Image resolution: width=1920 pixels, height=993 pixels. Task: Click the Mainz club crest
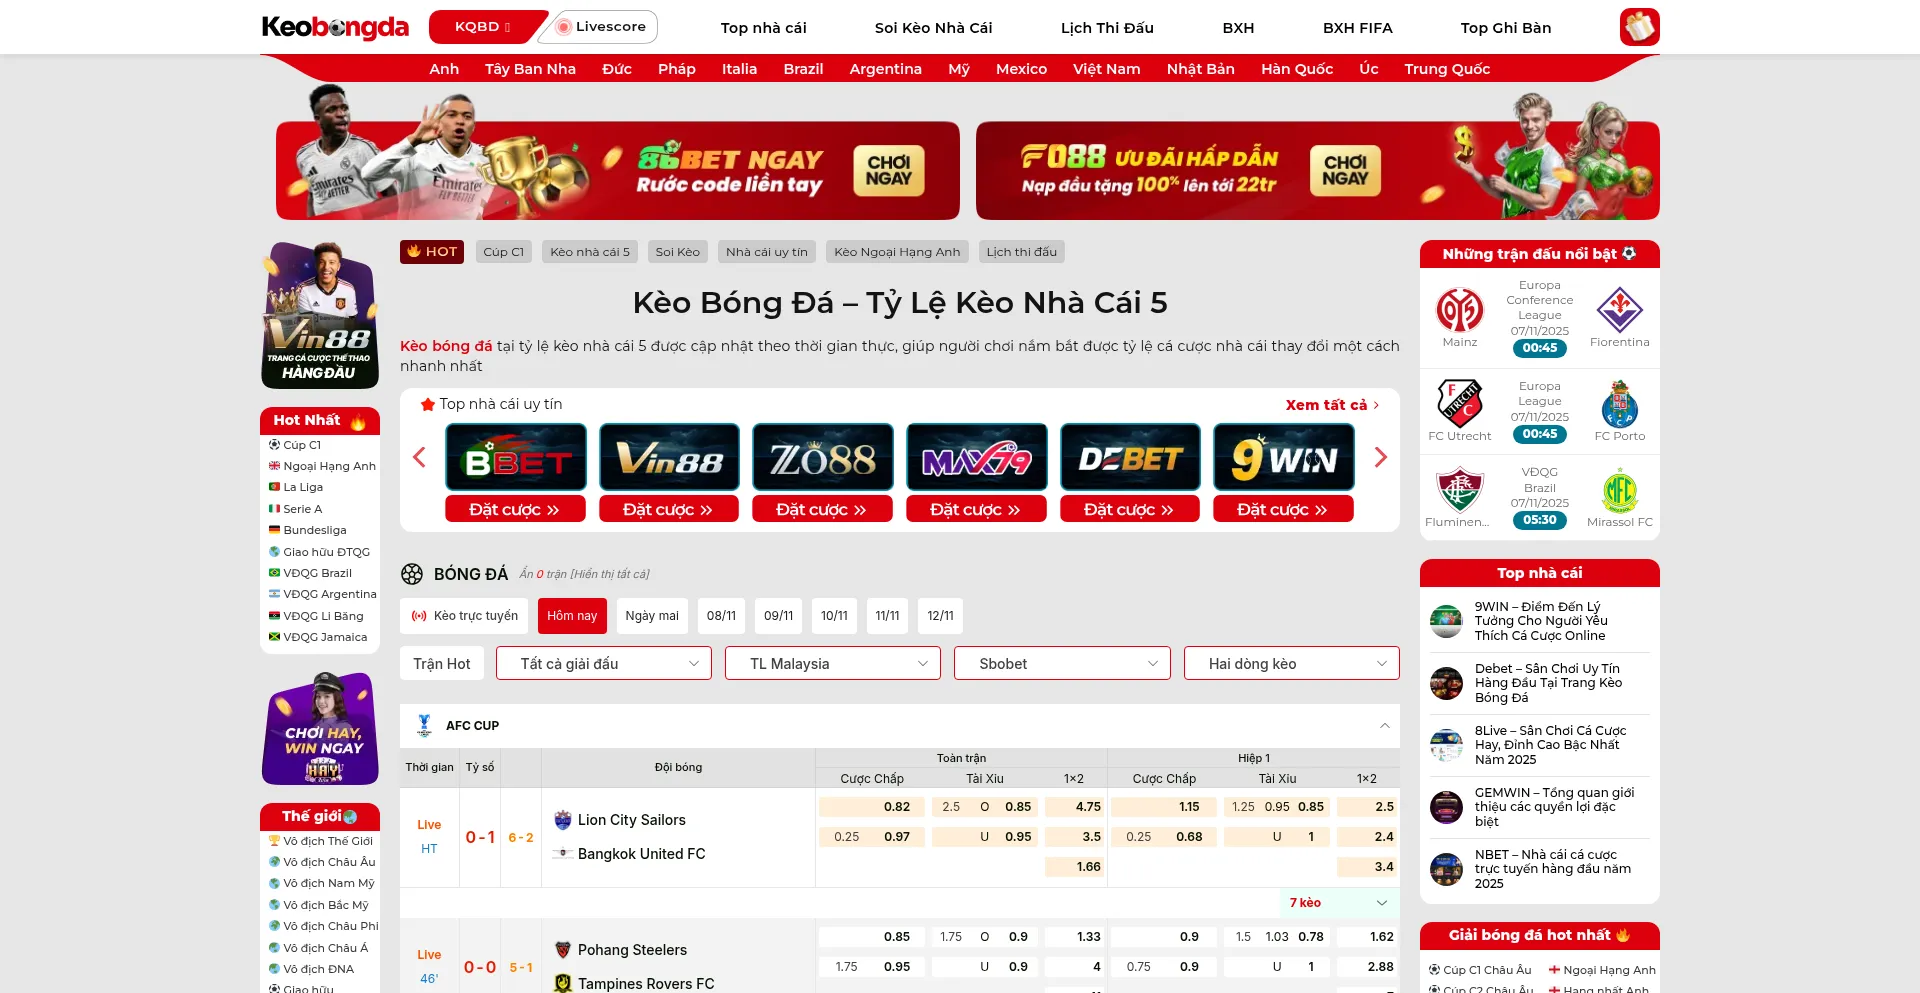click(1460, 310)
